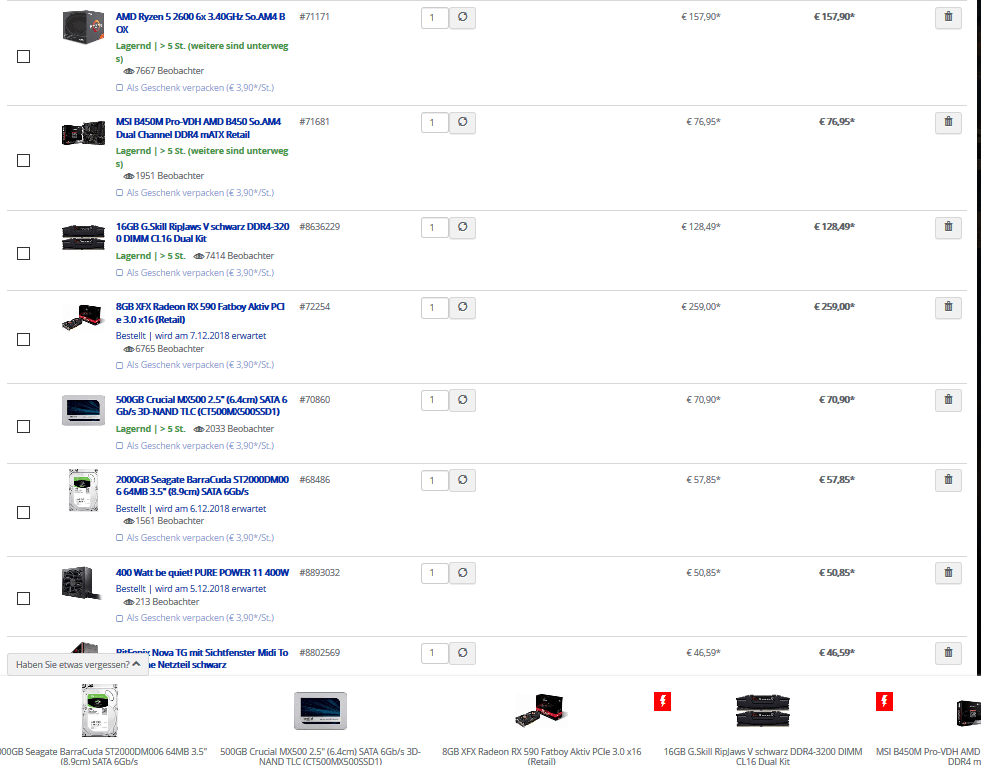
Task: Open Seagate BarraCuda suggestion thumbnail at bottom
Action: (x=99, y=711)
